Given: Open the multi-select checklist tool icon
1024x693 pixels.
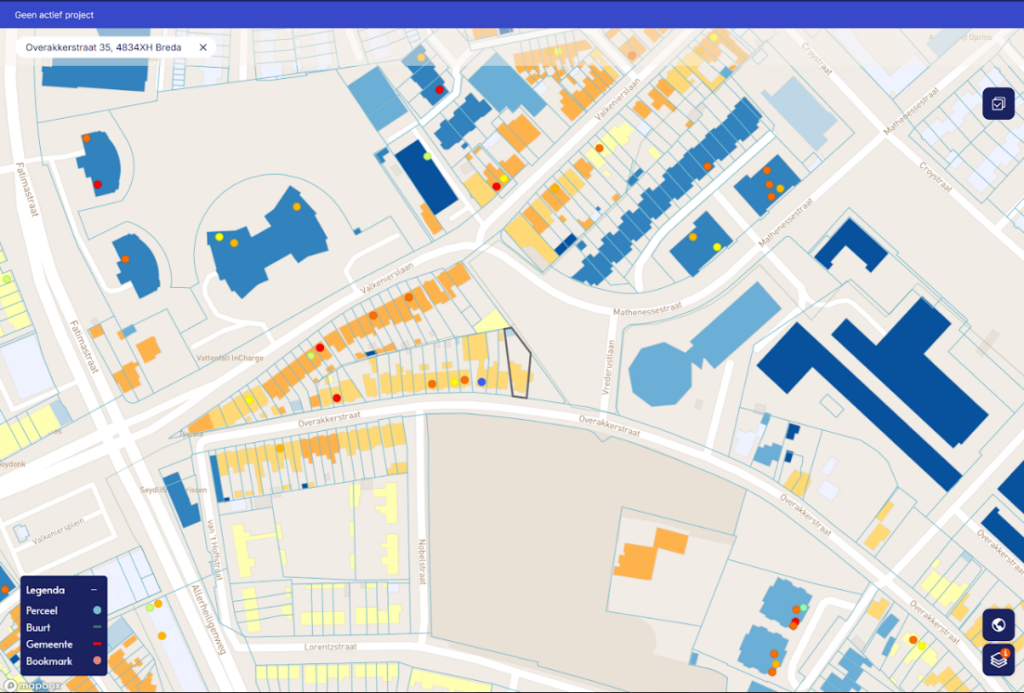Looking at the screenshot, I should (998, 104).
